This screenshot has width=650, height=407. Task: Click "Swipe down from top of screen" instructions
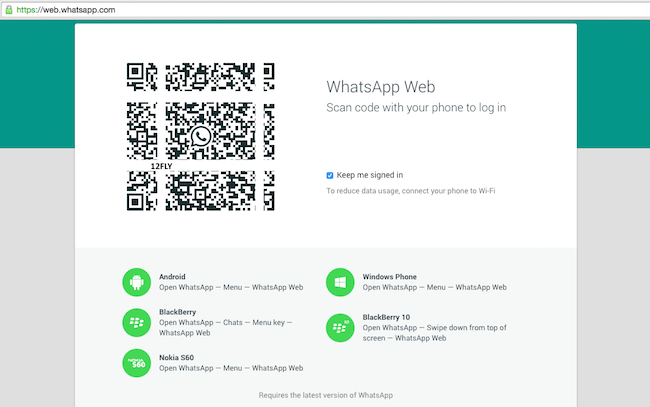click(x=434, y=333)
